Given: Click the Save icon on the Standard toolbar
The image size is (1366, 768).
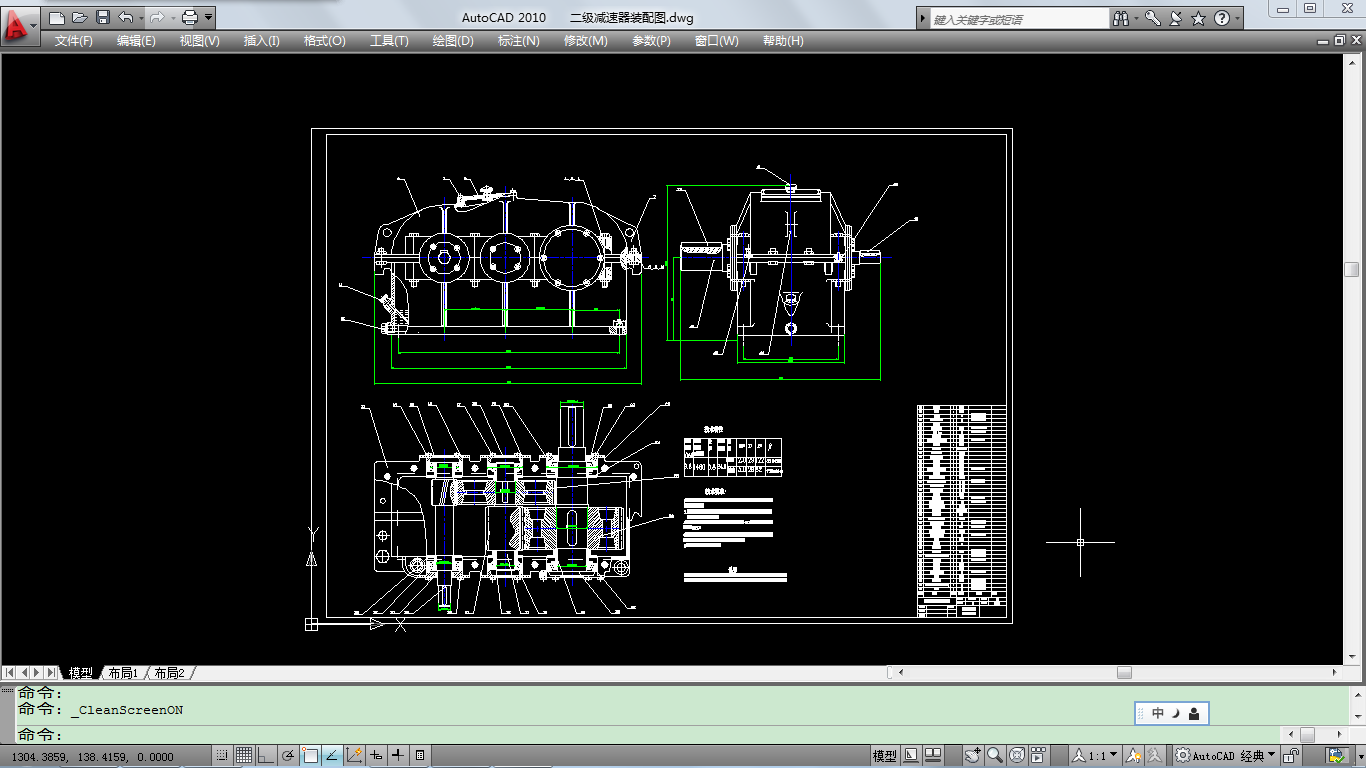Looking at the screenshot, I should click(x=103, y=17).
